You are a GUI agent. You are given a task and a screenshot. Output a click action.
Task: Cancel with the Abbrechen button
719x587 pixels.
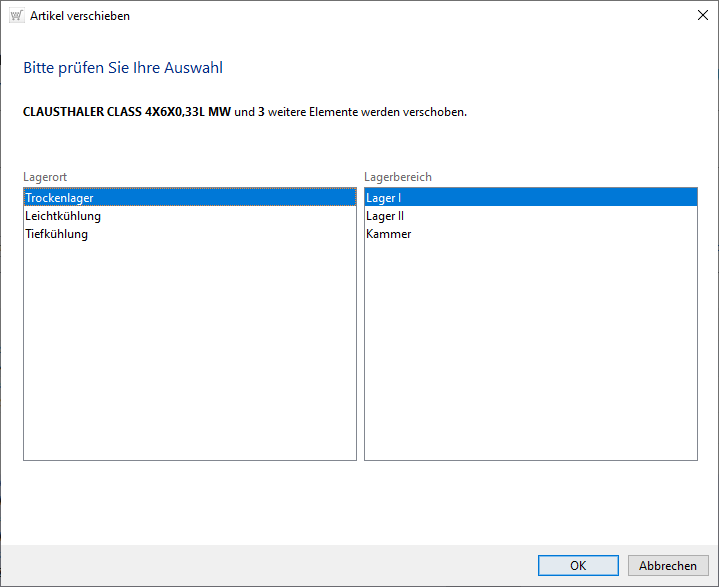pos(668,565)
